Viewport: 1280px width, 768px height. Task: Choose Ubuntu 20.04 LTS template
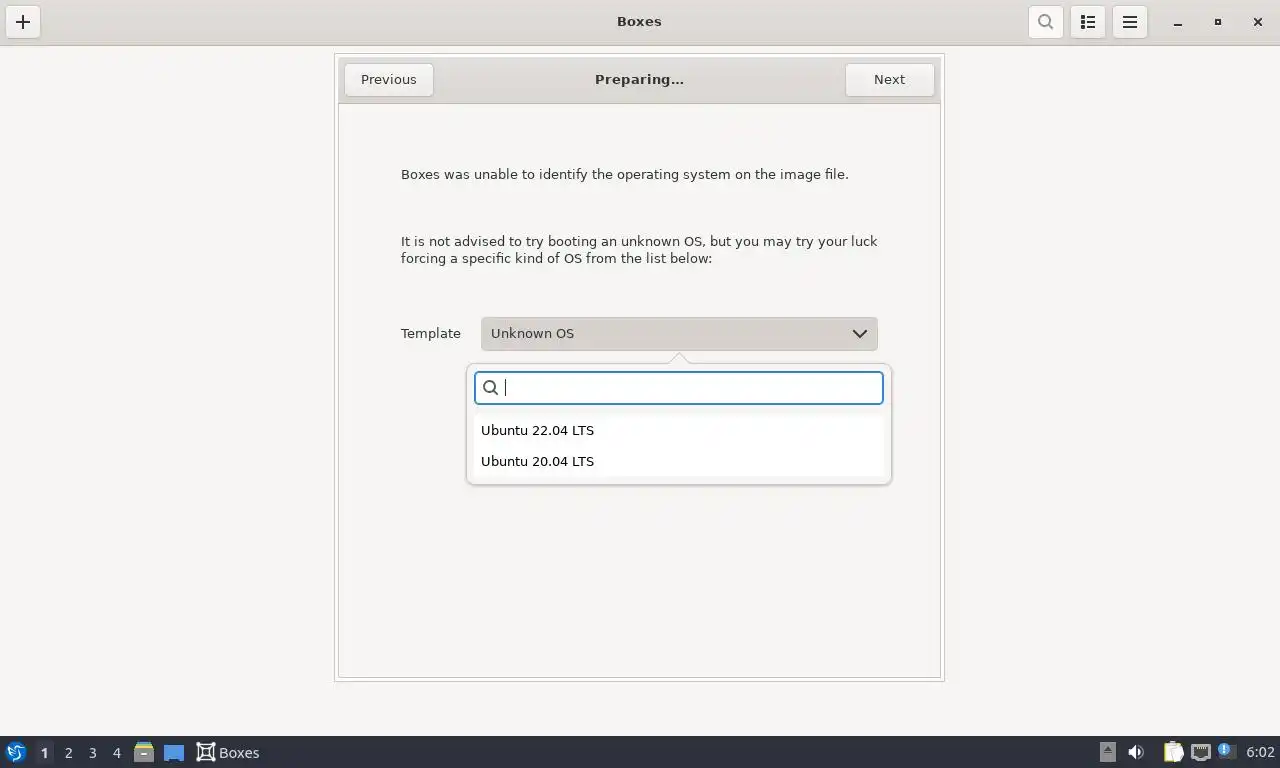tap(679, 461)
